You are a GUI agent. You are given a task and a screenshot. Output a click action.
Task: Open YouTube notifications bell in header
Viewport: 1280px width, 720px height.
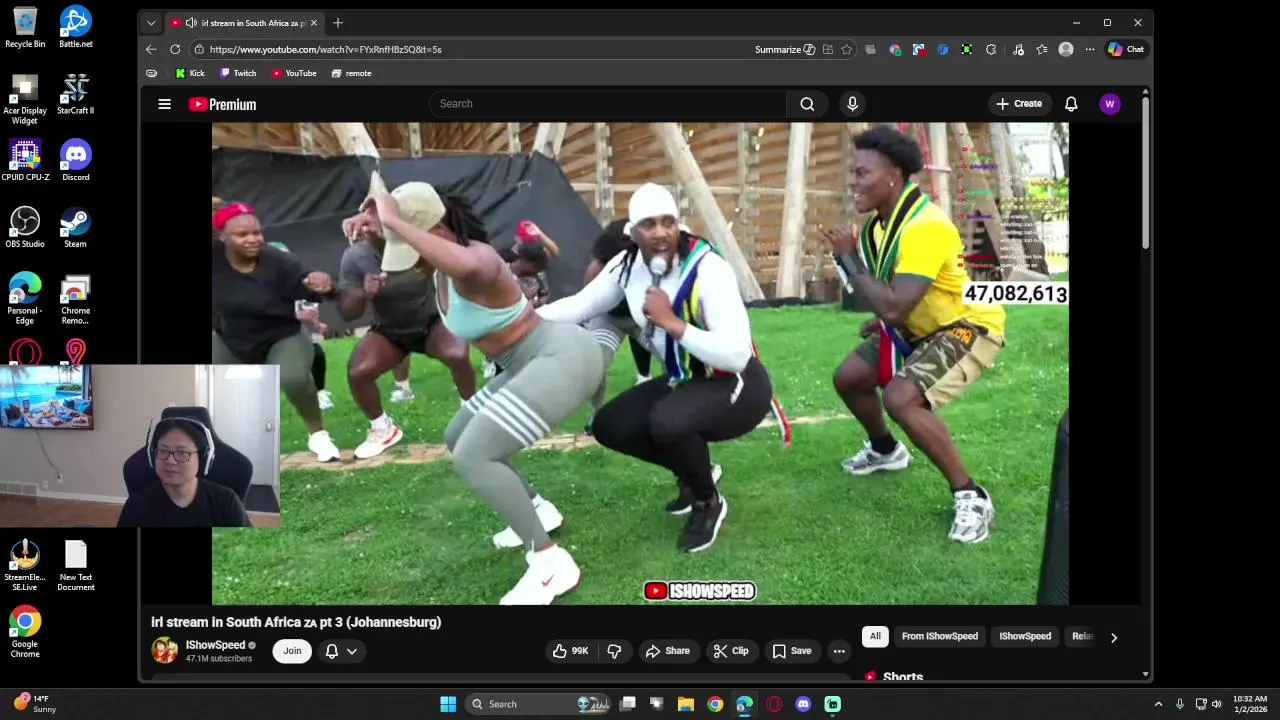pos(1071,104)
